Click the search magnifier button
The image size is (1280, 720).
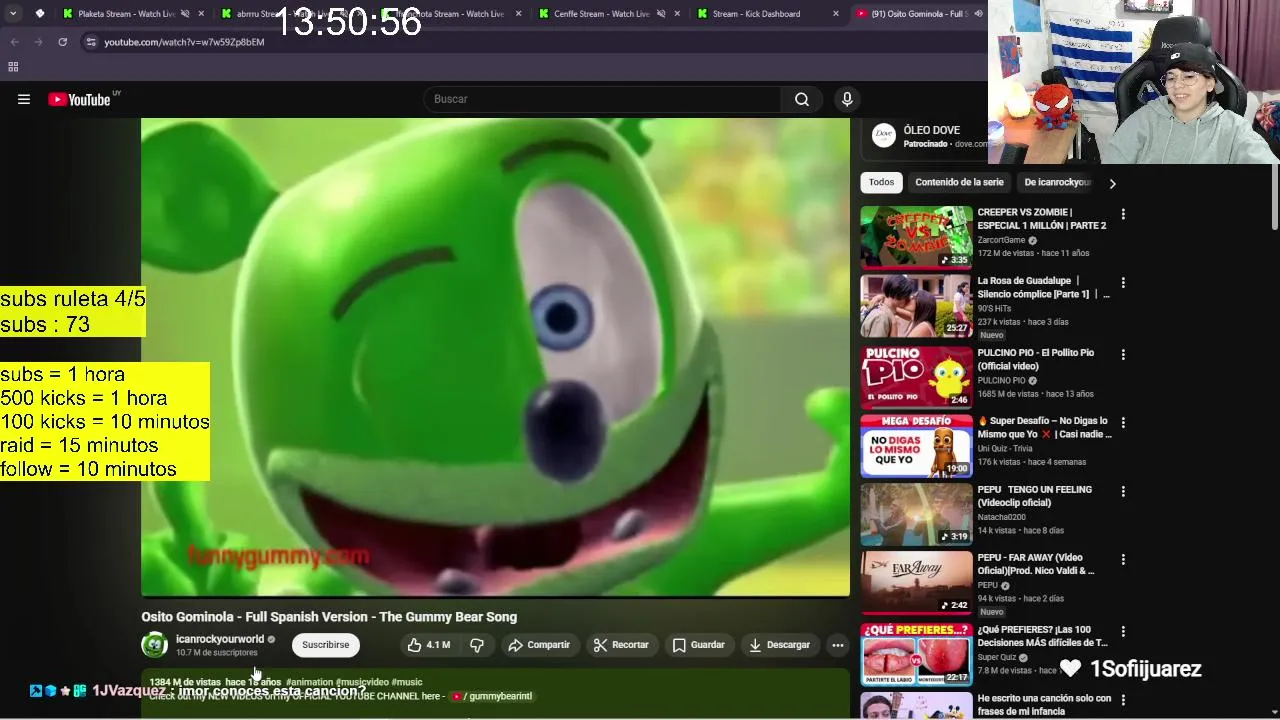tap(802, 99)
